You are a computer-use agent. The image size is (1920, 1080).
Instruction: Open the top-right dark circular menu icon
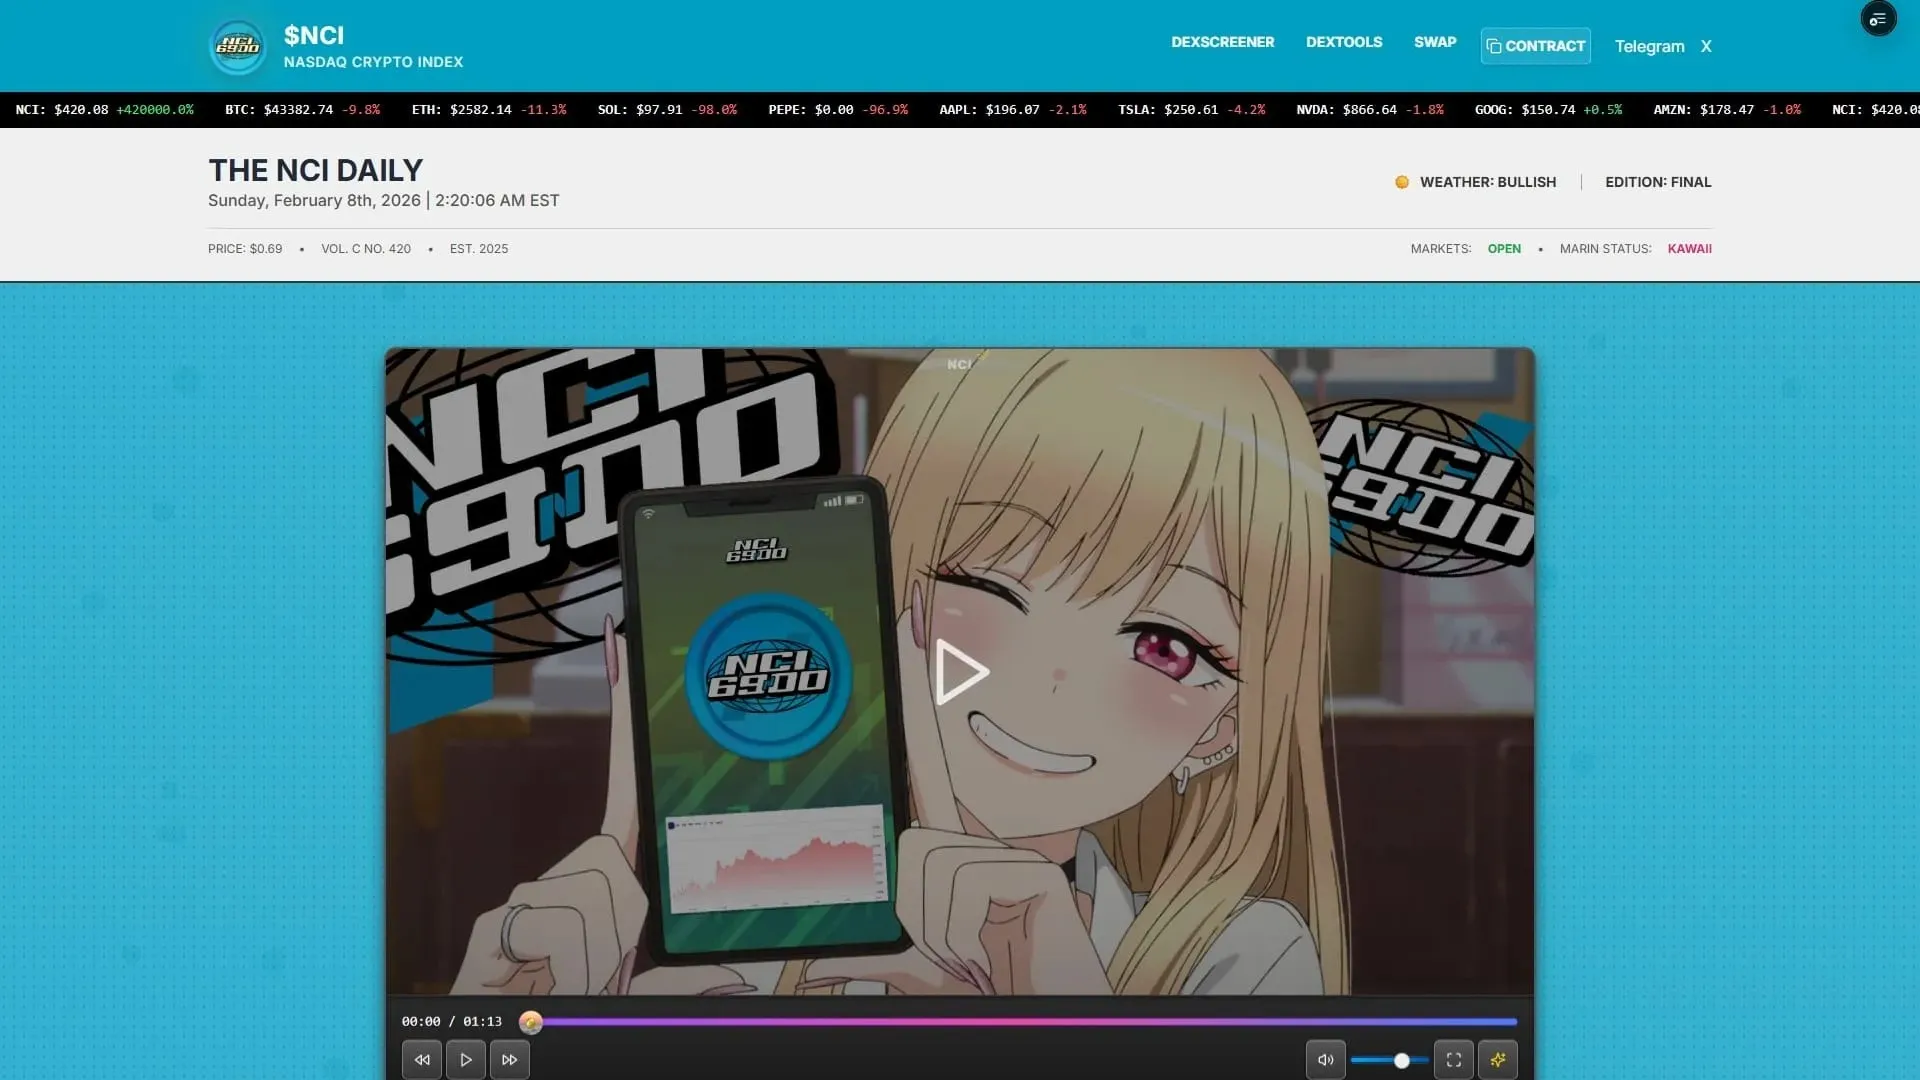pyautogui.click(x=1877, y=19)
